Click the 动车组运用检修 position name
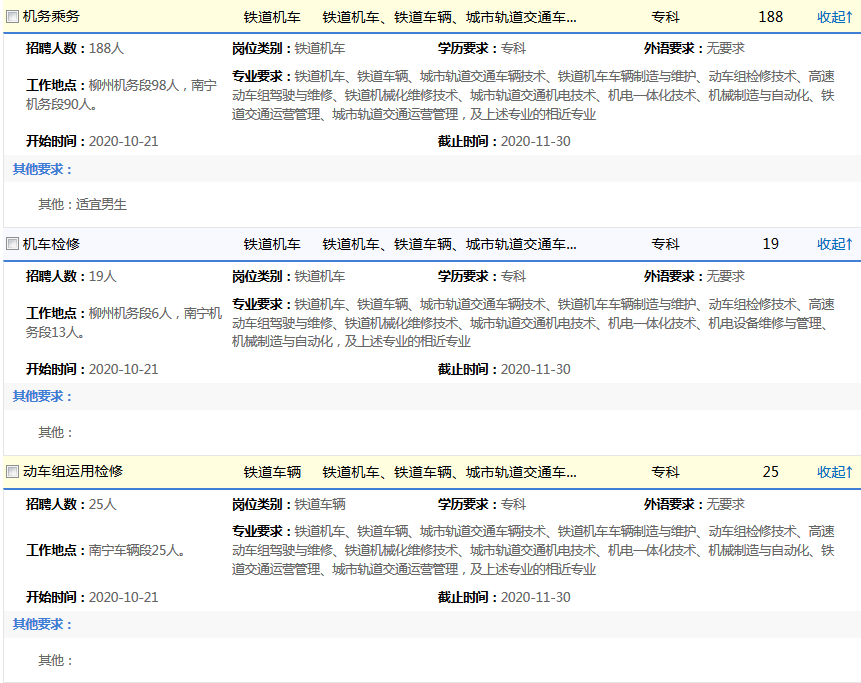This screenshot has width=861, height=683. click(72, 472)
